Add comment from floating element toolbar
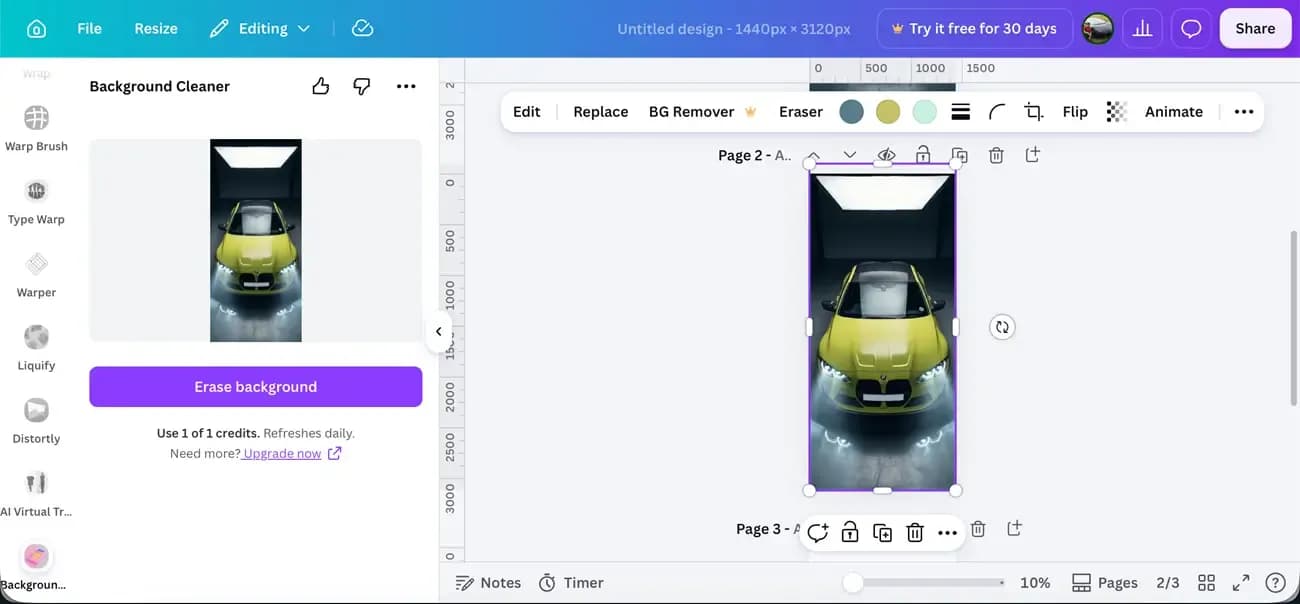 [818, 533]
